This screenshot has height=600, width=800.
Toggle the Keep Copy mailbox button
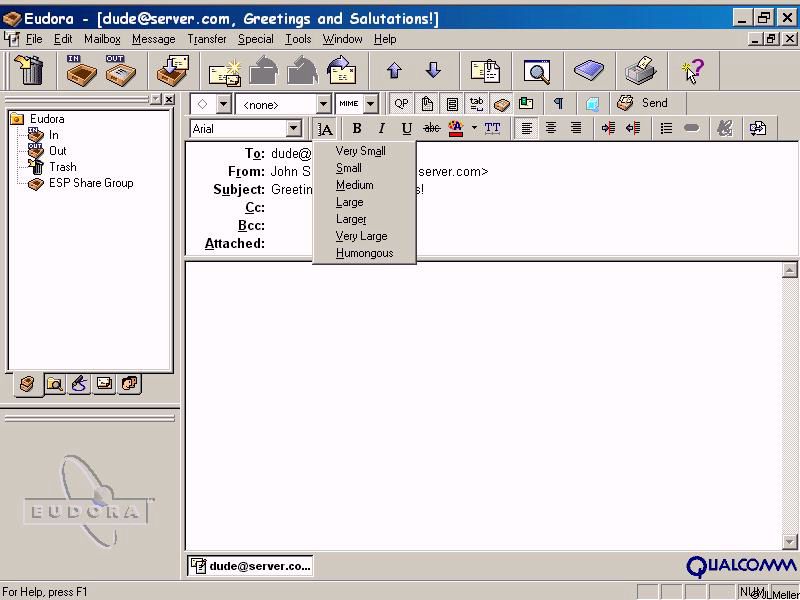502,104
